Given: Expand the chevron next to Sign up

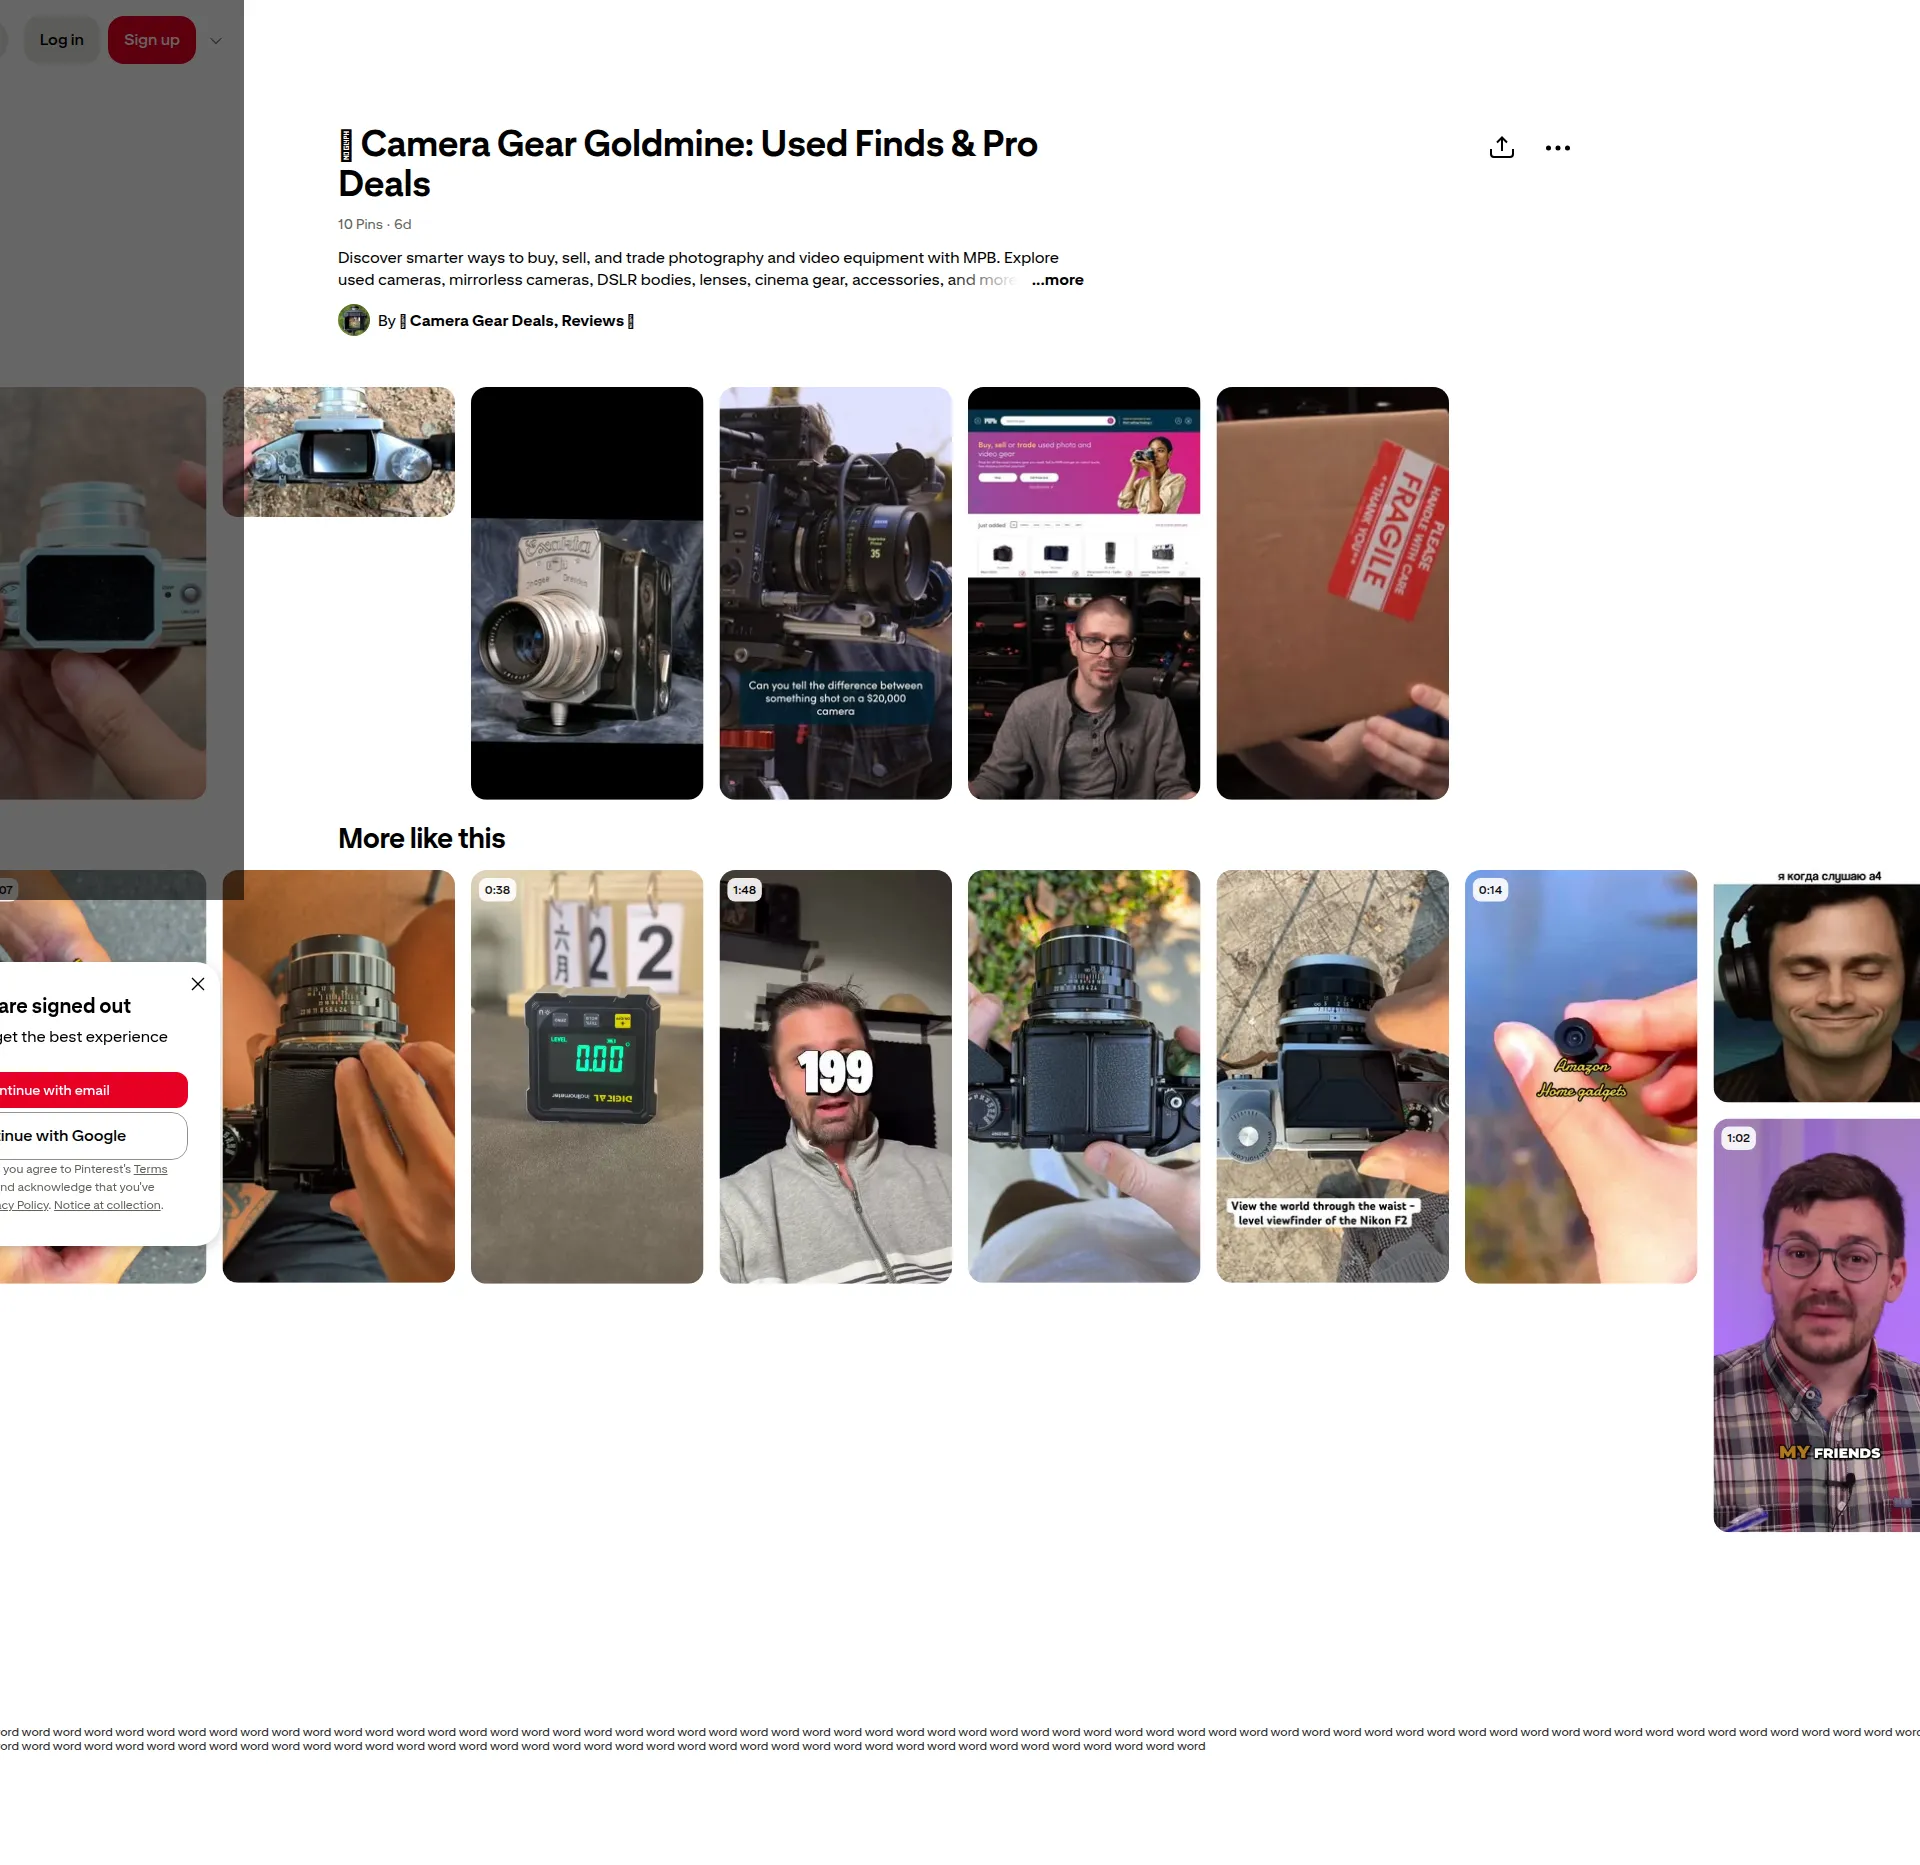Looking at the screenshot, I should (216, 41).
